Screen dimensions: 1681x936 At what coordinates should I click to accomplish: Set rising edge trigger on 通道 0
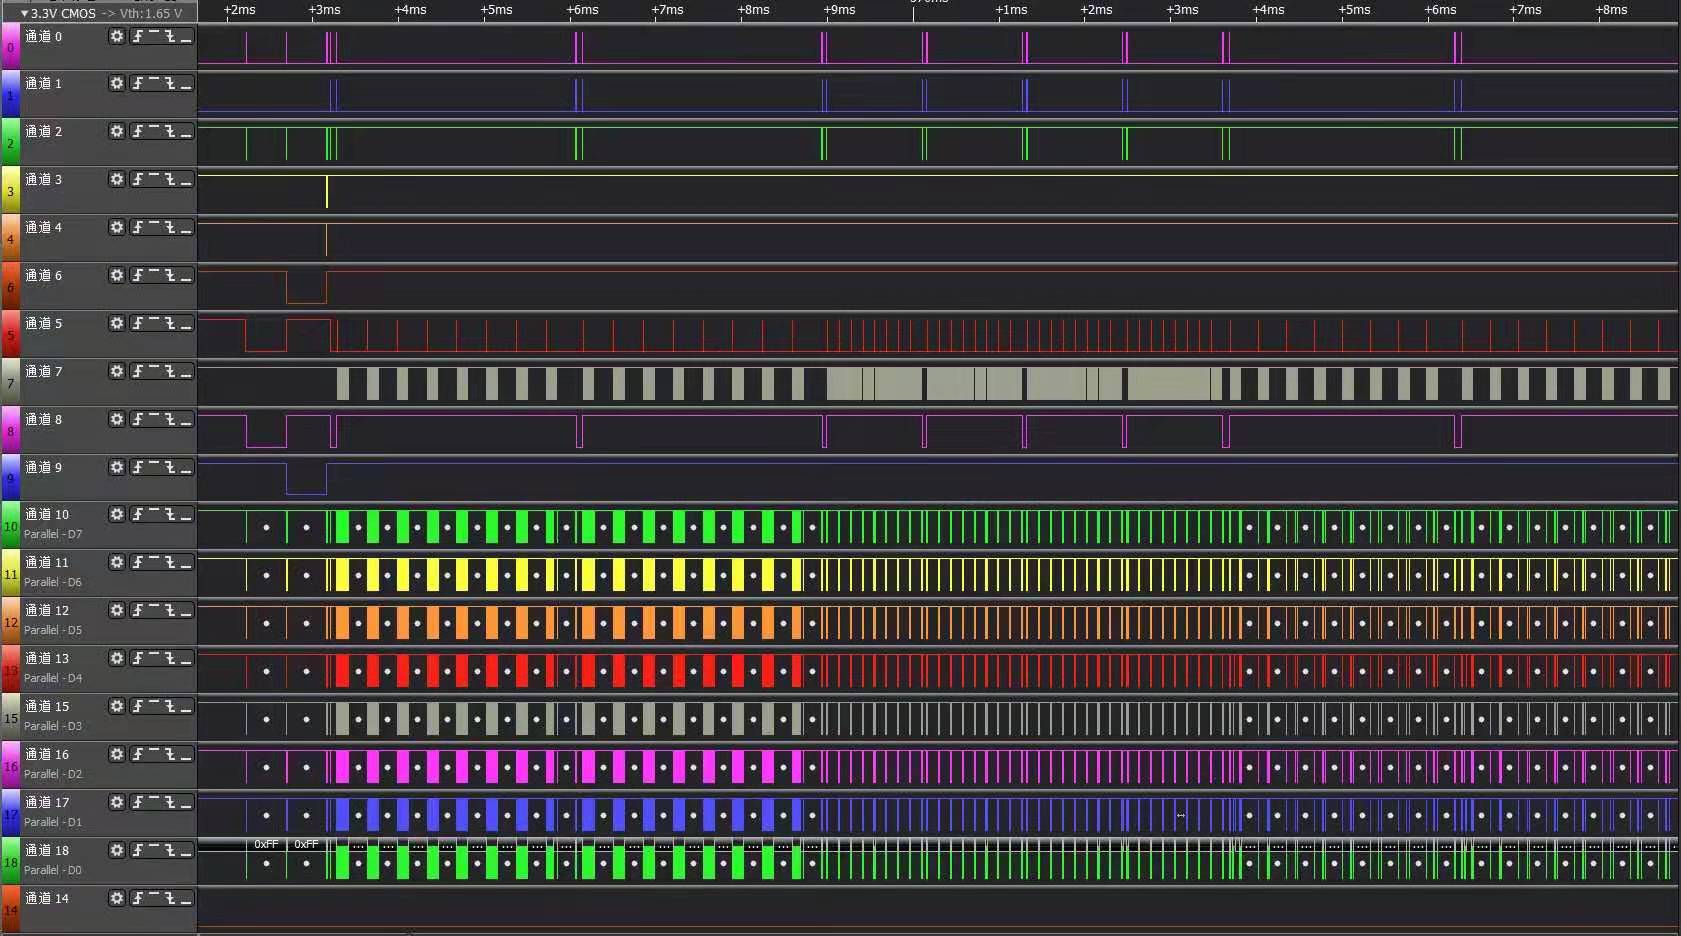pos(138,36)
